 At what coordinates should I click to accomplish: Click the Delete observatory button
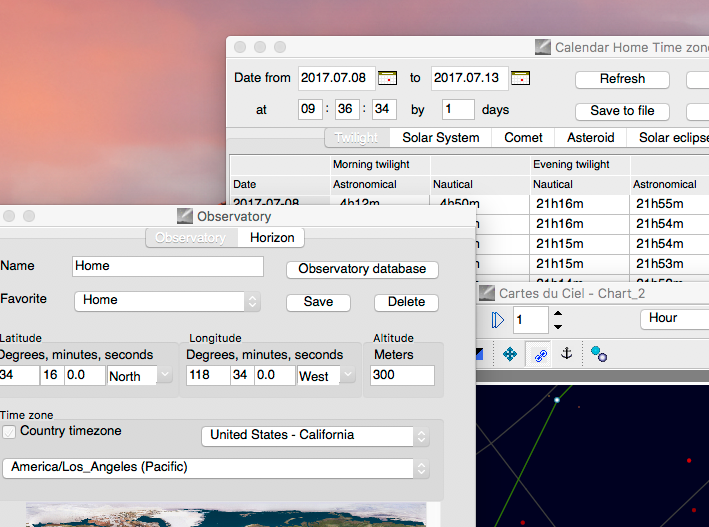[406, 302]
